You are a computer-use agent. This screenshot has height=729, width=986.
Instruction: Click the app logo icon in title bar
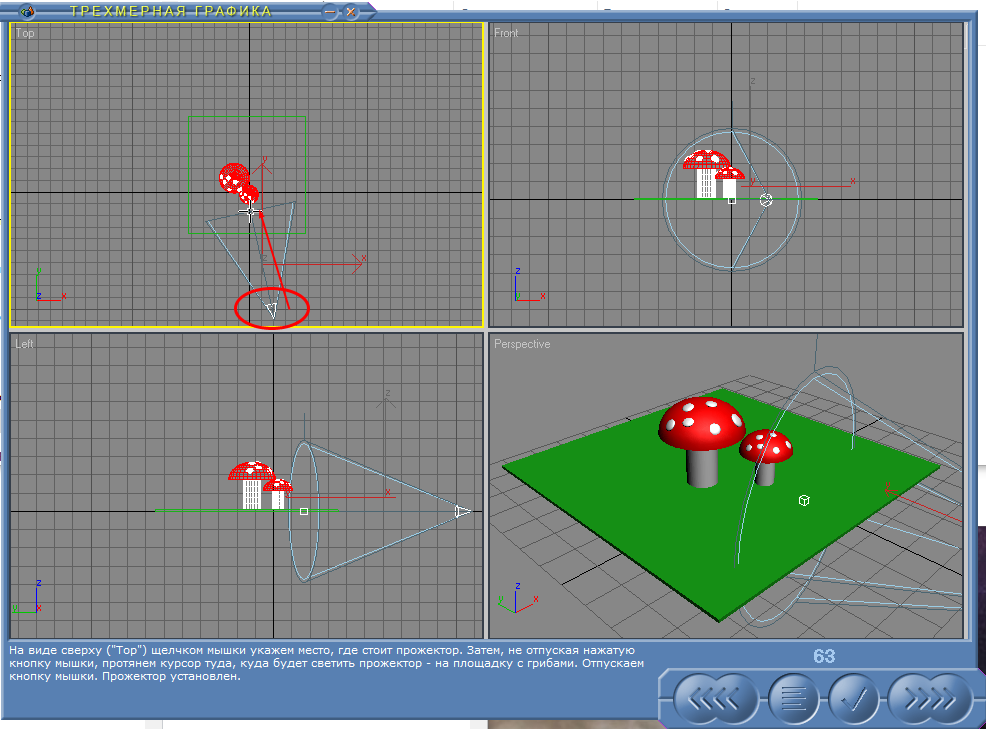point(27,11)
